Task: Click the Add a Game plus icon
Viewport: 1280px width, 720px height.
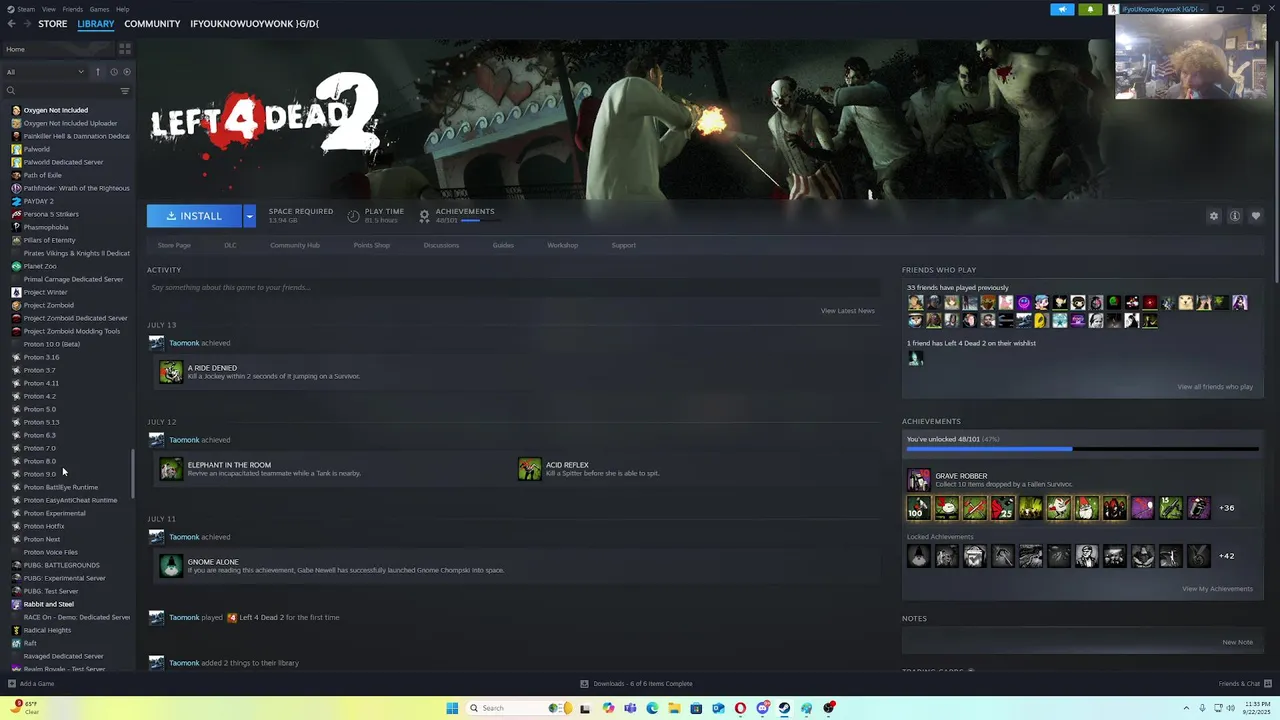Action: [x=12, y=684]
